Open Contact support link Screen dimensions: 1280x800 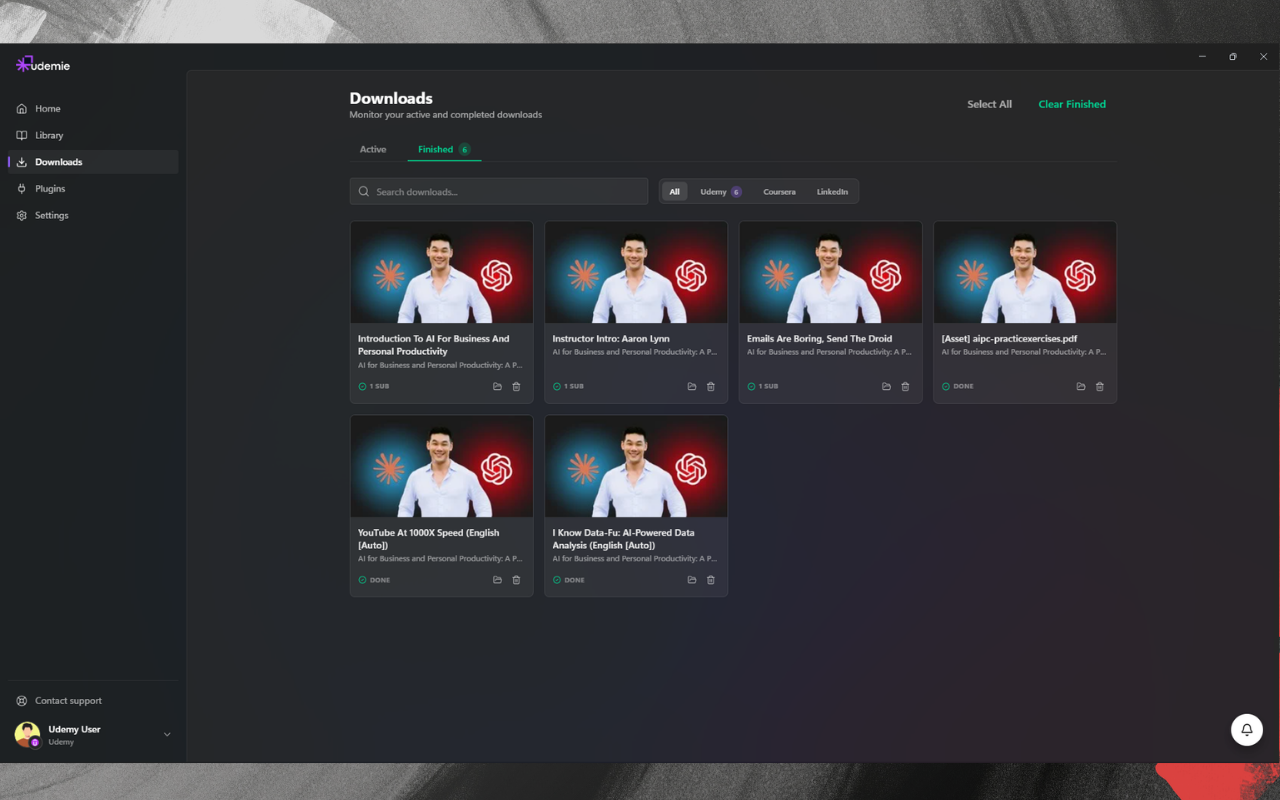pos(93,701)
